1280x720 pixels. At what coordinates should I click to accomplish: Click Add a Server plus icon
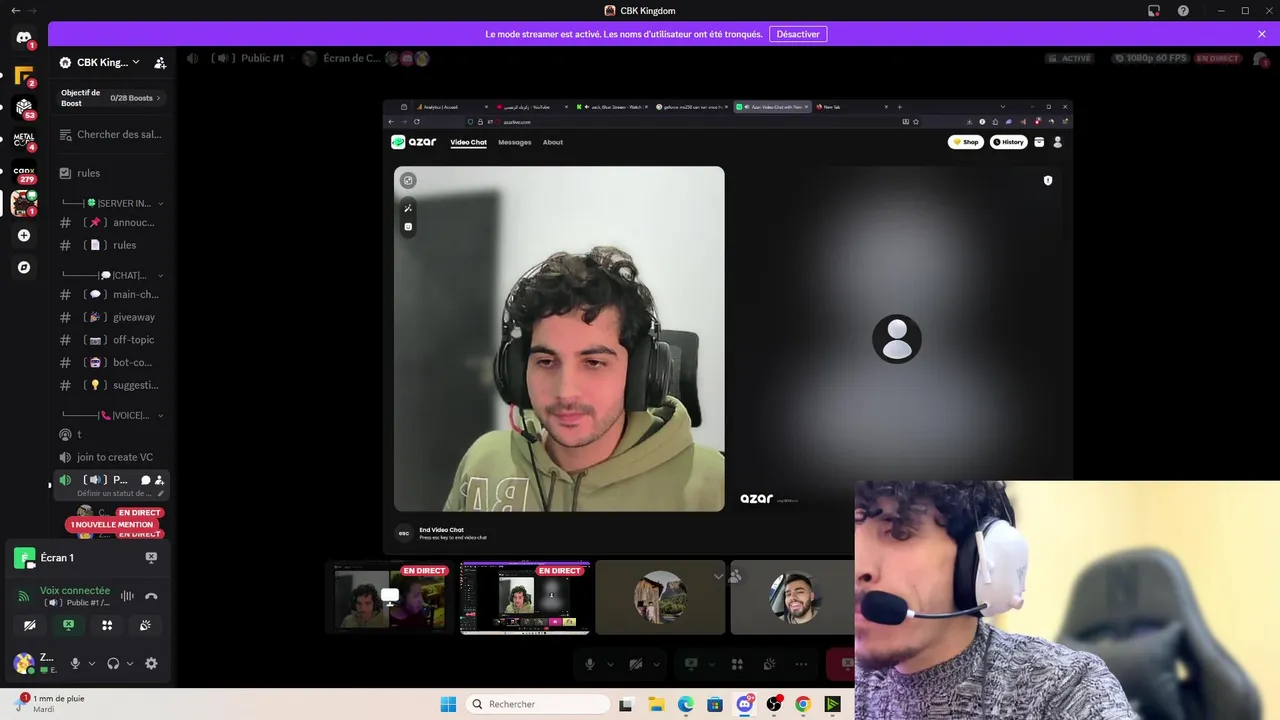[x=24, y=236]
